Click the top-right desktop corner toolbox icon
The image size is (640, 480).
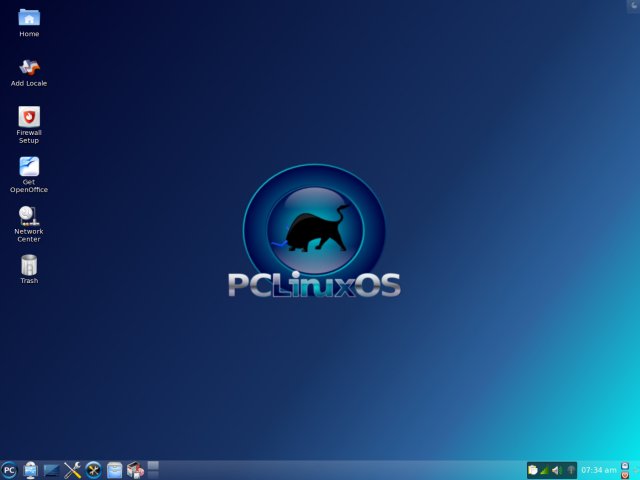tap(634, 6)
